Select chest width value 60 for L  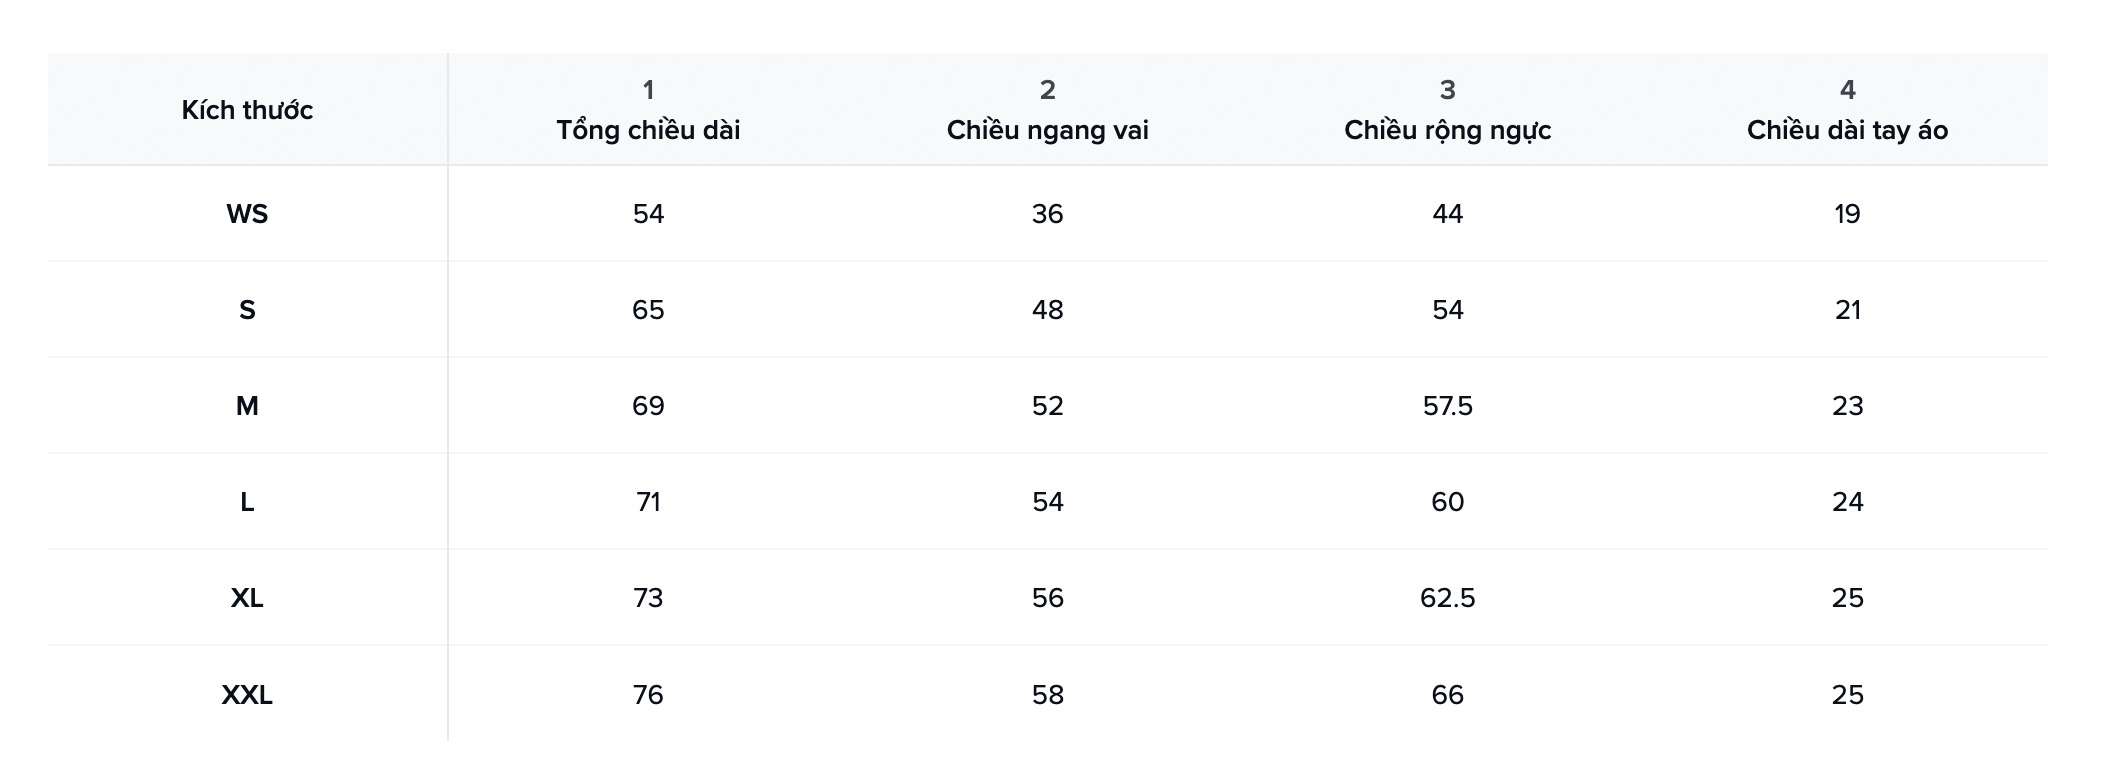pos(1447,502)
